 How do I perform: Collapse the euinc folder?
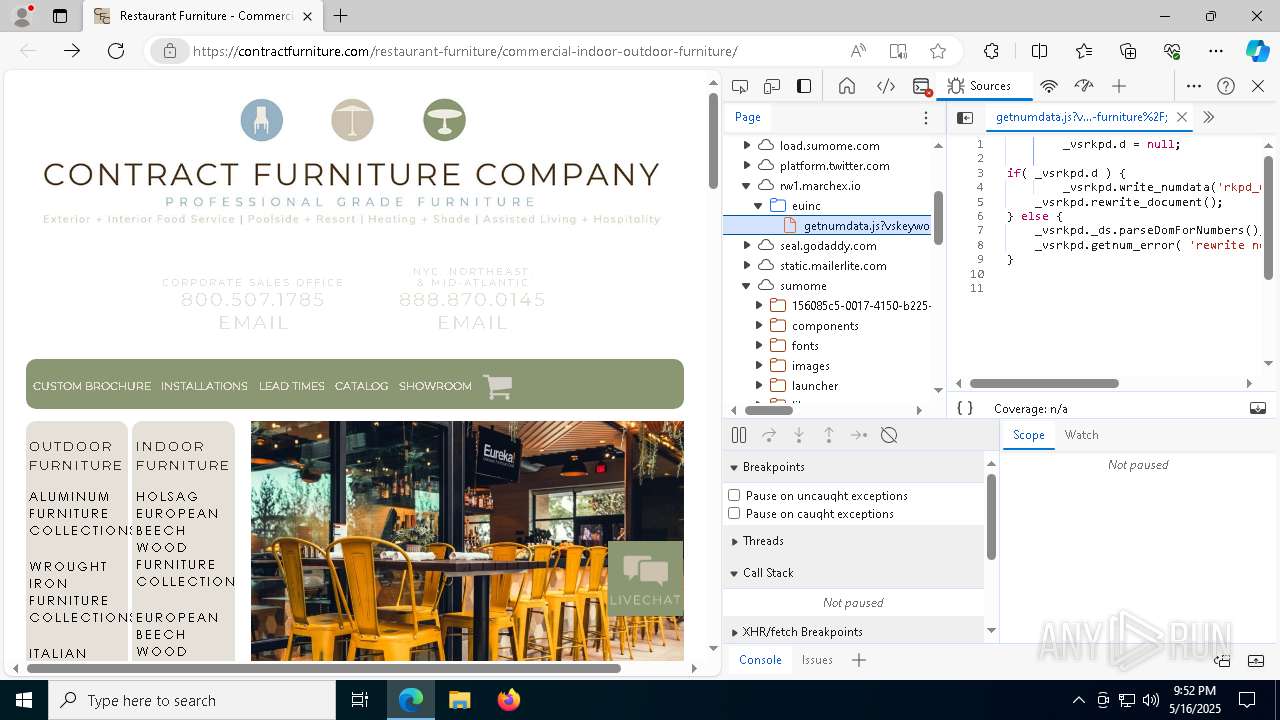pos(758,206)
